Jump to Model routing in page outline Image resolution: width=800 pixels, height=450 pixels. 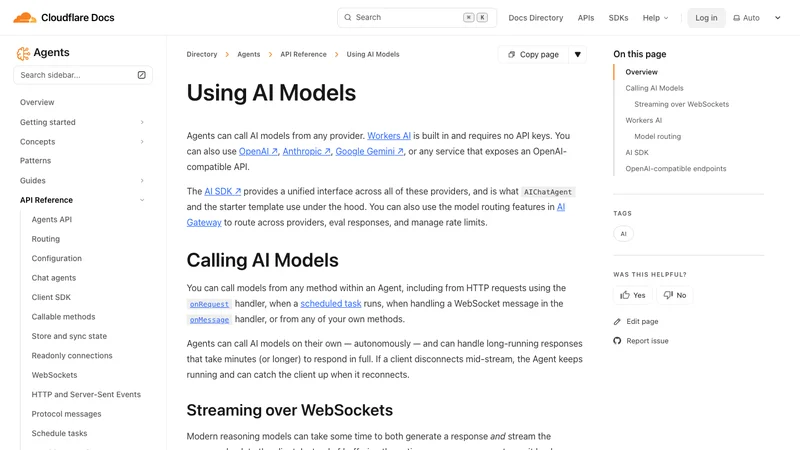tap(657, 136)
